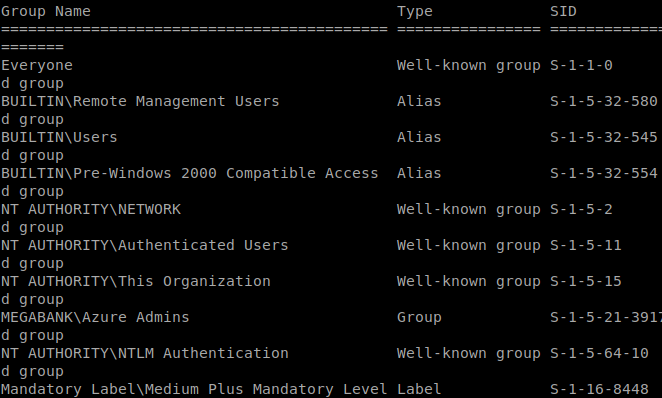Image resolution: width=662 pixels, height=398 pixels.
Task: Click the S-1-5-32-545 SID value
Action: [604, 137]
